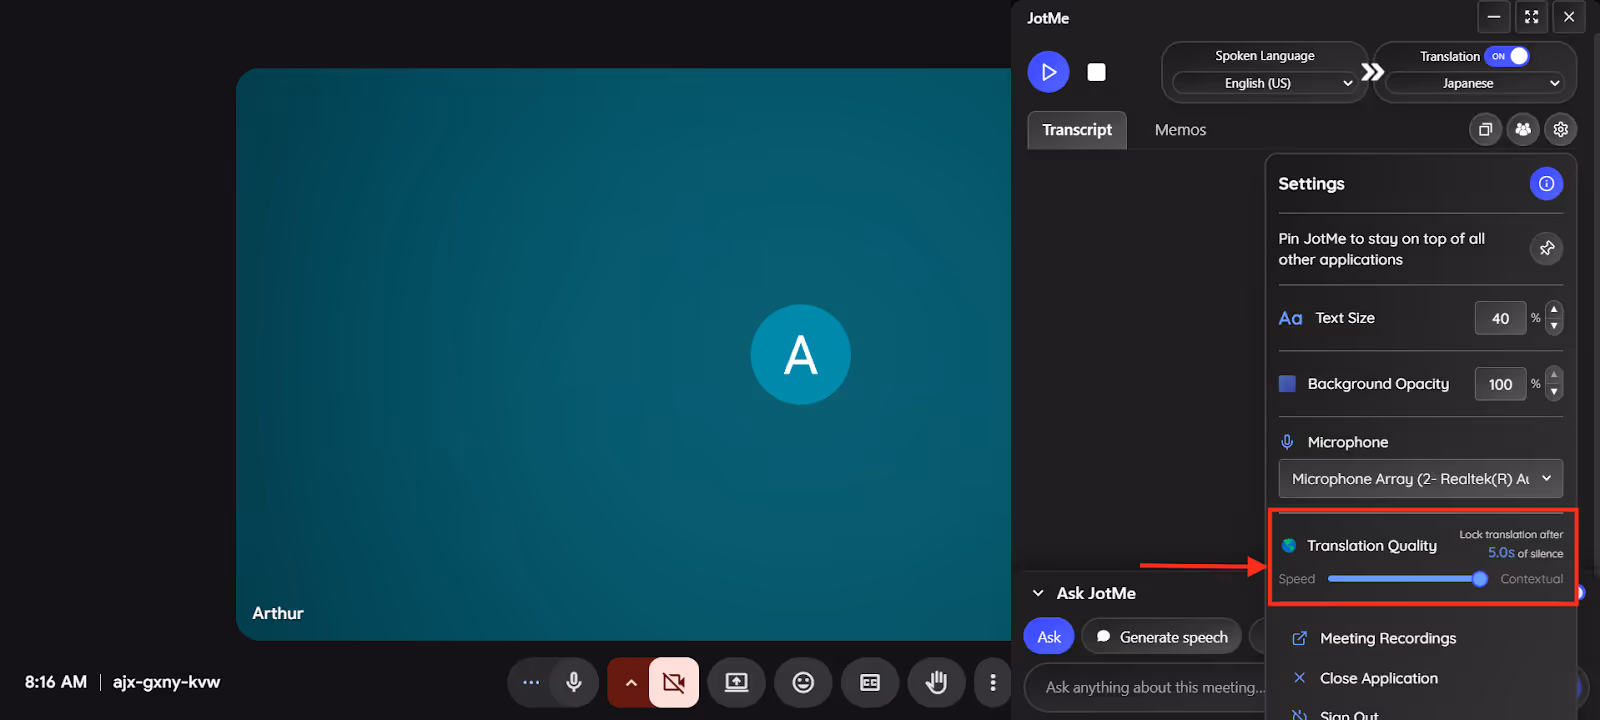
Task: Click the Background Opacity color swatch
Action: [1287, 383]
